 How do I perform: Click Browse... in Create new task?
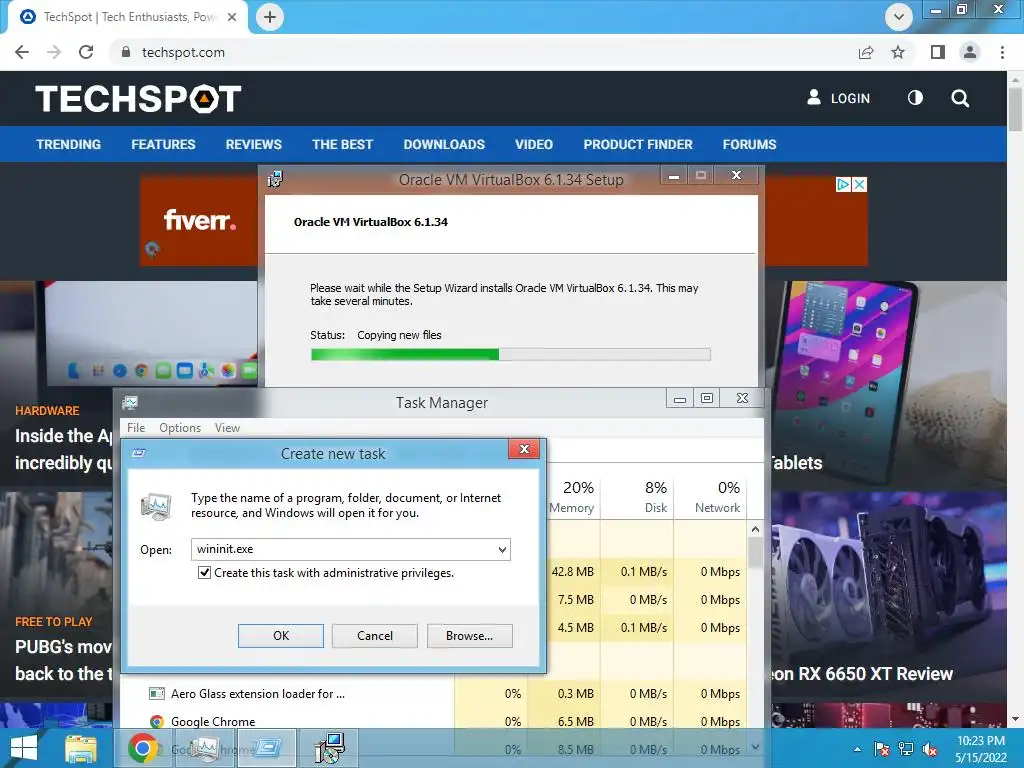(470, 635)
